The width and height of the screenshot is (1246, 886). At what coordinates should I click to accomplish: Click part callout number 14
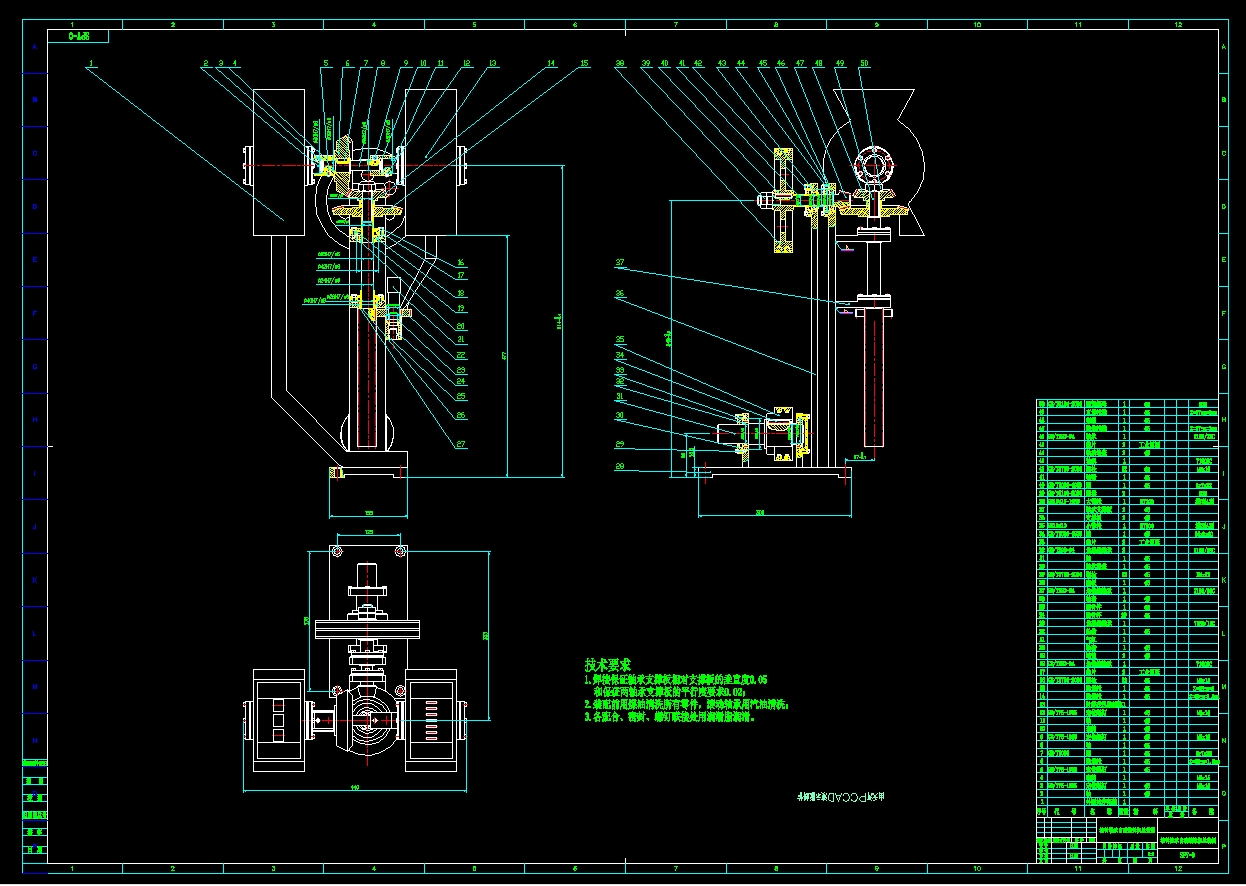(551, 64)
